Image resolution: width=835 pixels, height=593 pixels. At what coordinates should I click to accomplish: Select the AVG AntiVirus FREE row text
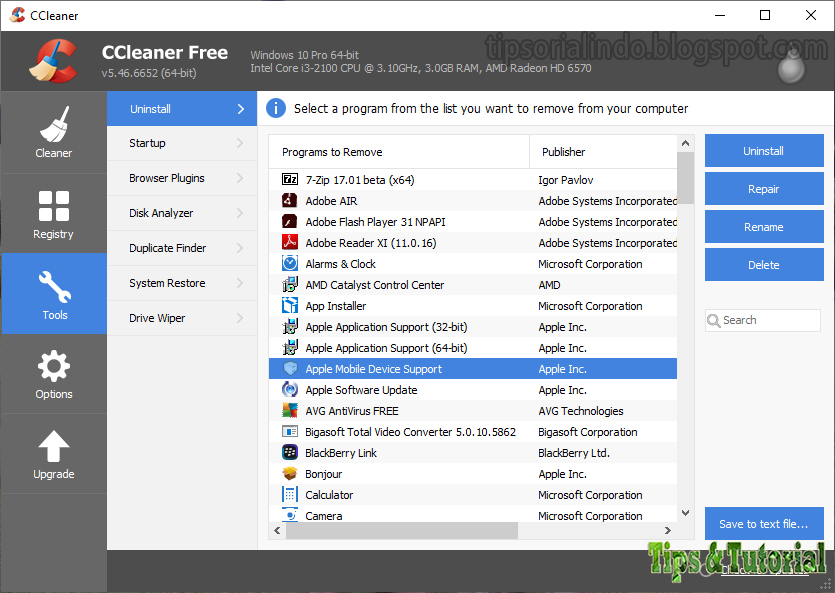pos(352,411)
